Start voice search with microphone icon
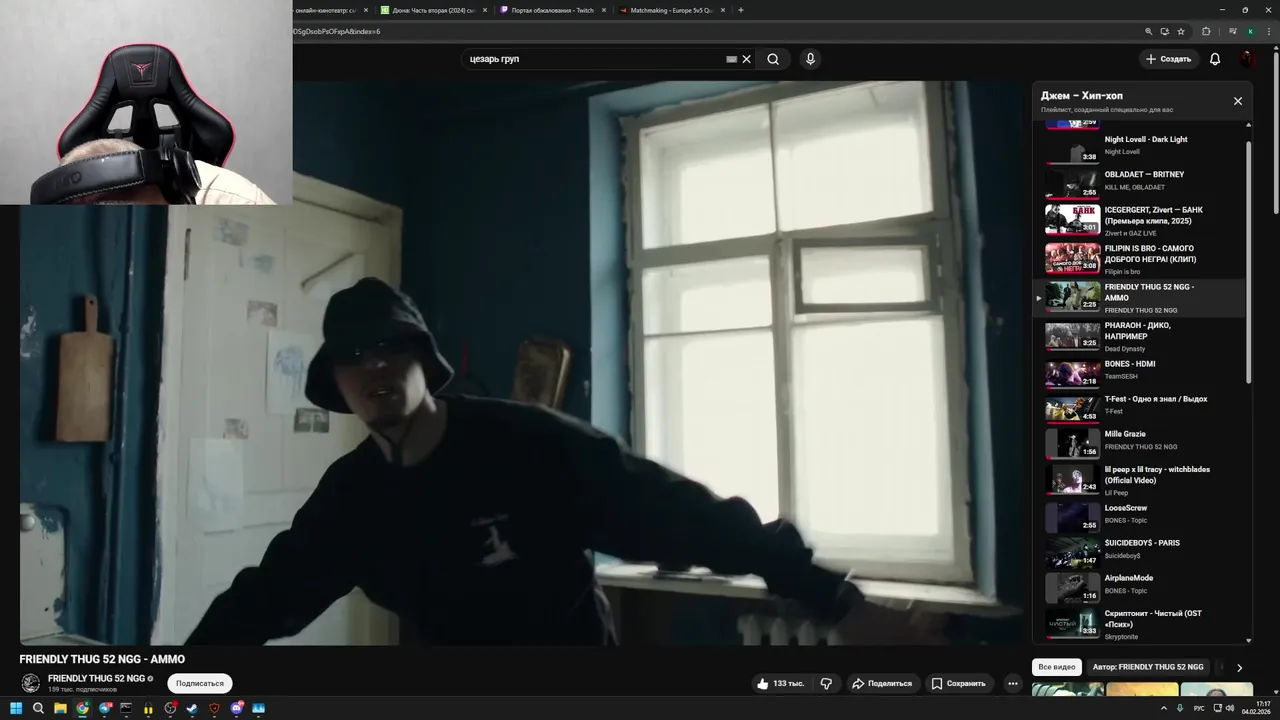The image size is (1280, 720). (810, 59)
